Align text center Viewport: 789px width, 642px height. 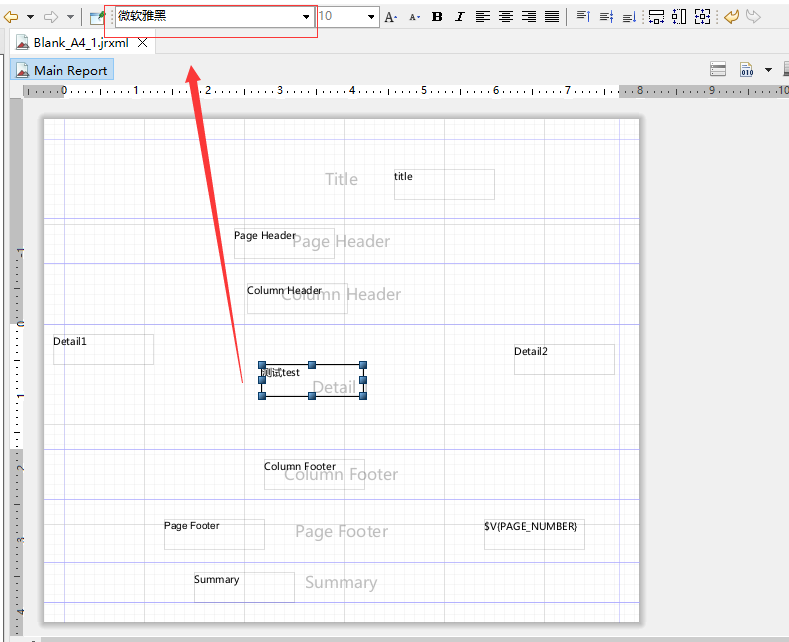[506, 17]
